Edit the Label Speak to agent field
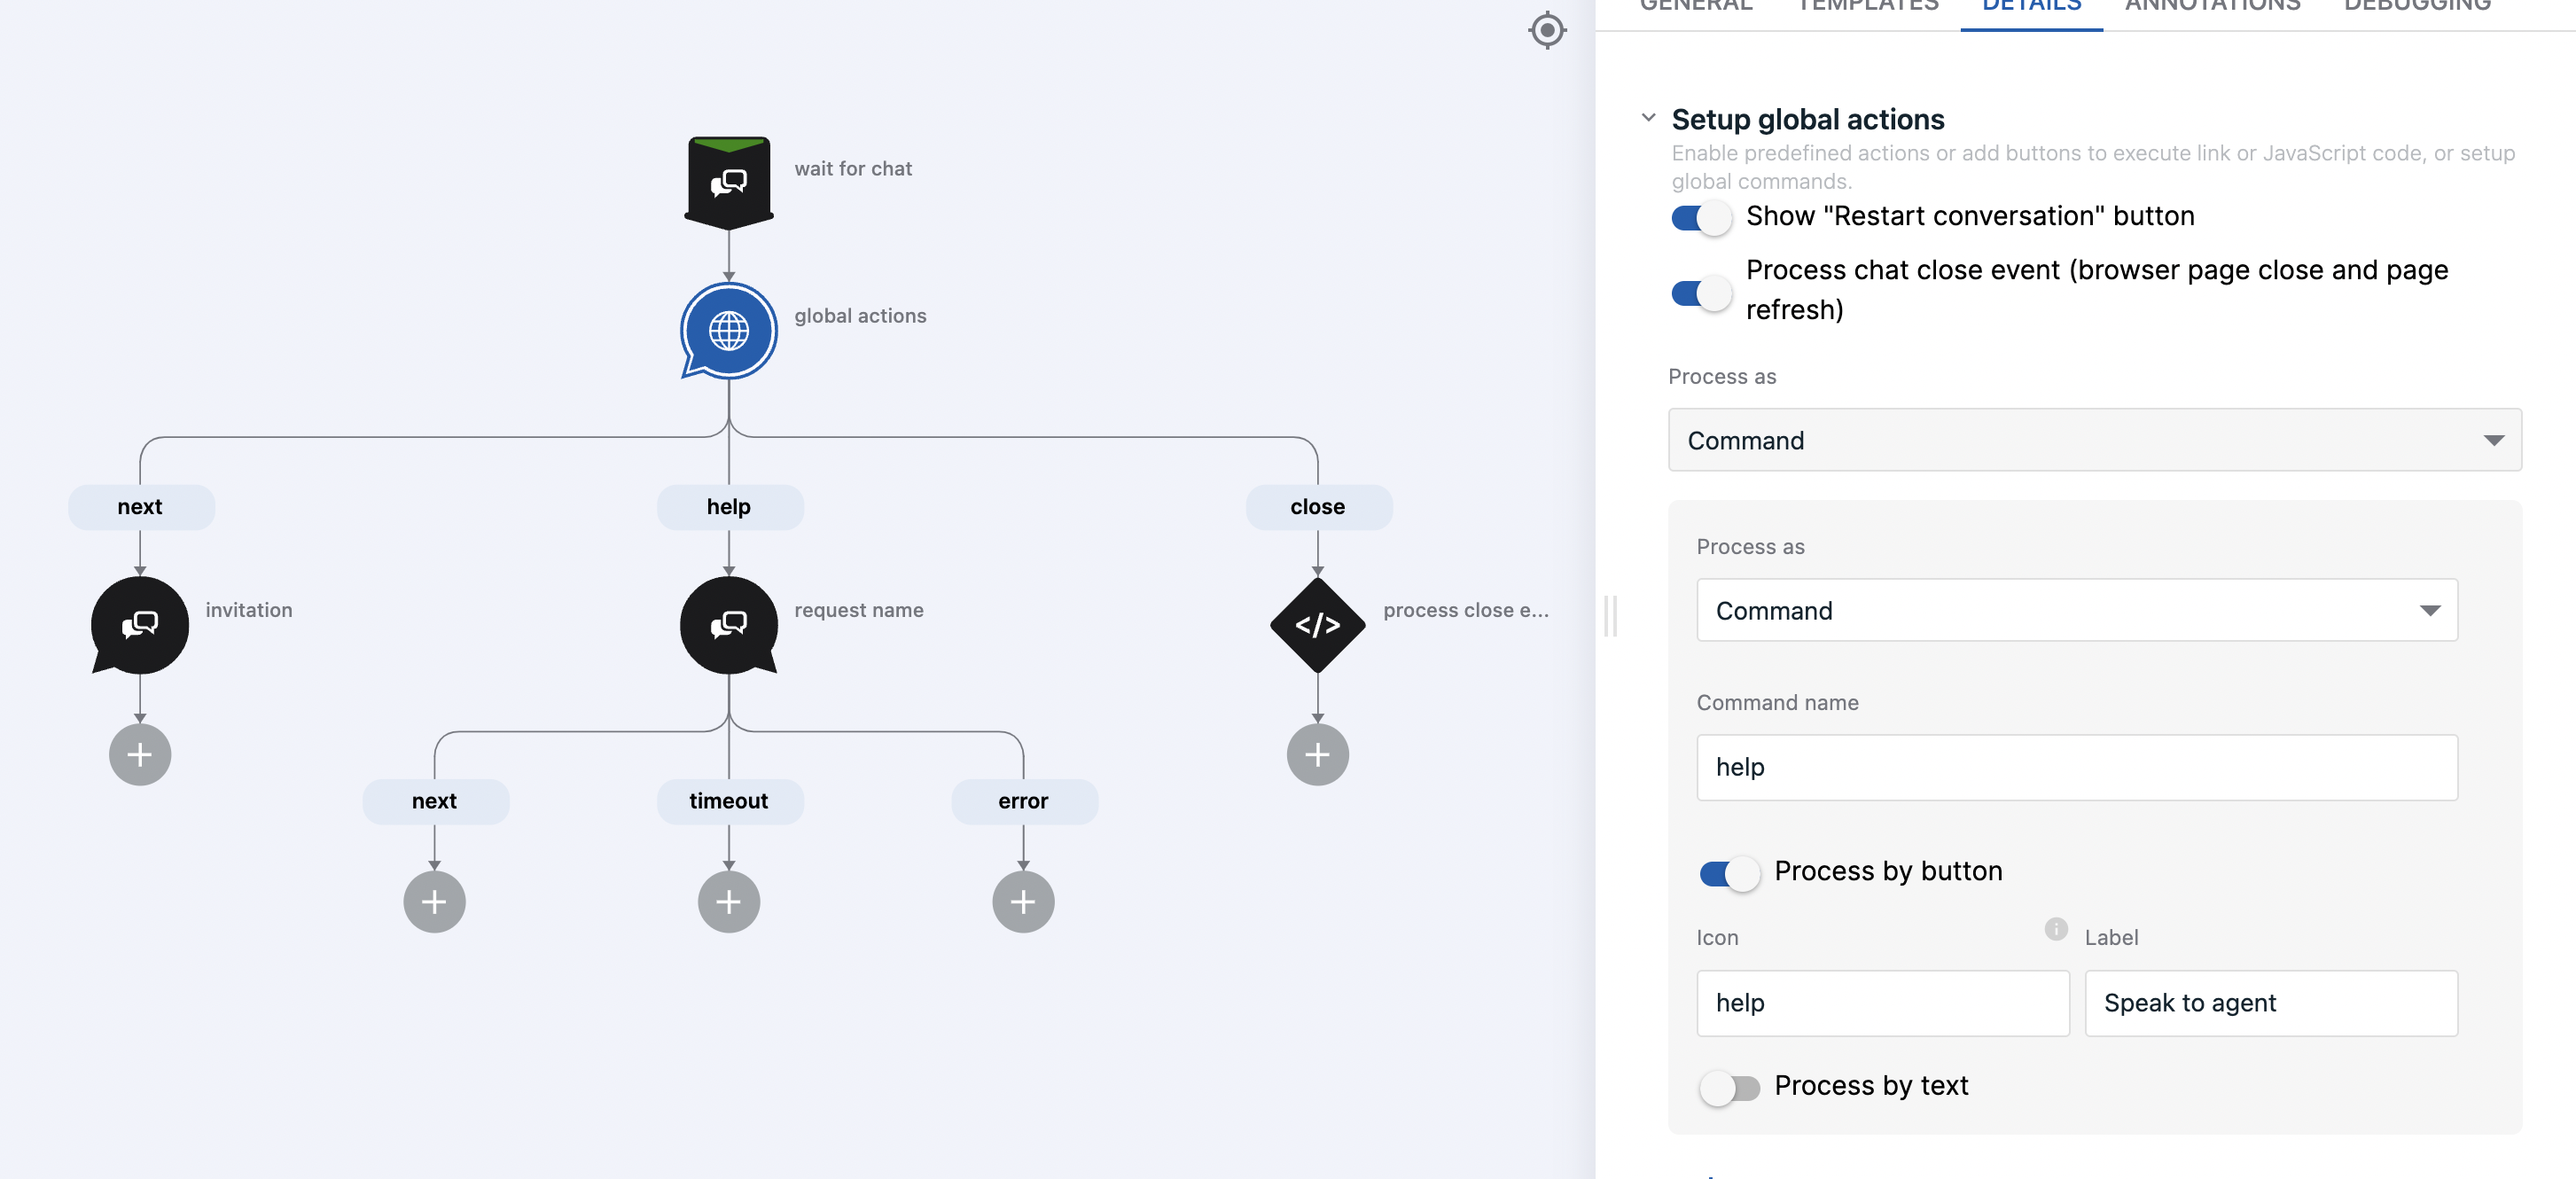This screenshot has width=2576, height=1179. point(2270,1002)
